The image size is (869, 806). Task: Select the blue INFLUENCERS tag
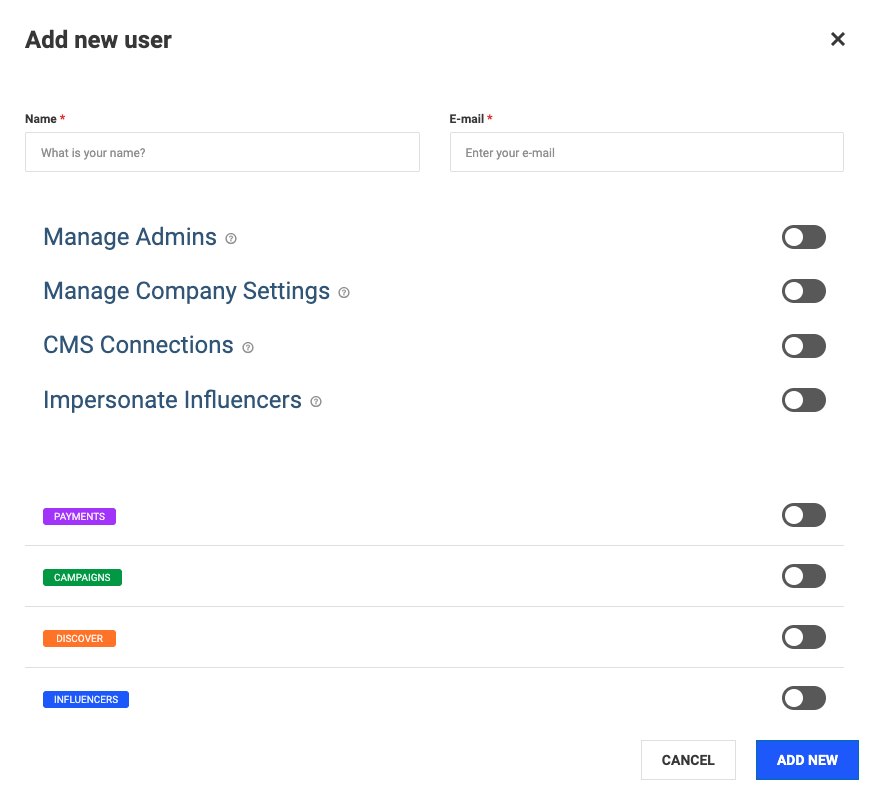86,699
